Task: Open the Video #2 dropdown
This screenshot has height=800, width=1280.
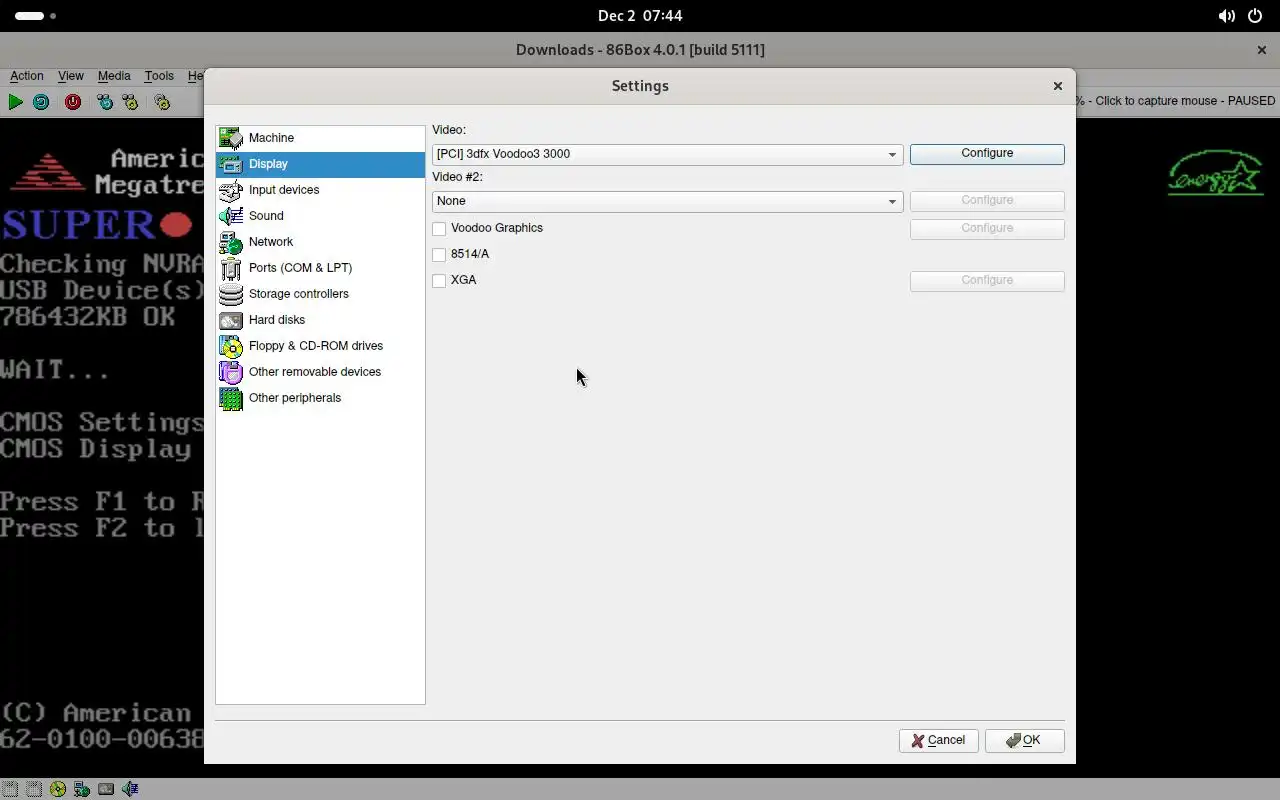Action: tap(667, 201)
